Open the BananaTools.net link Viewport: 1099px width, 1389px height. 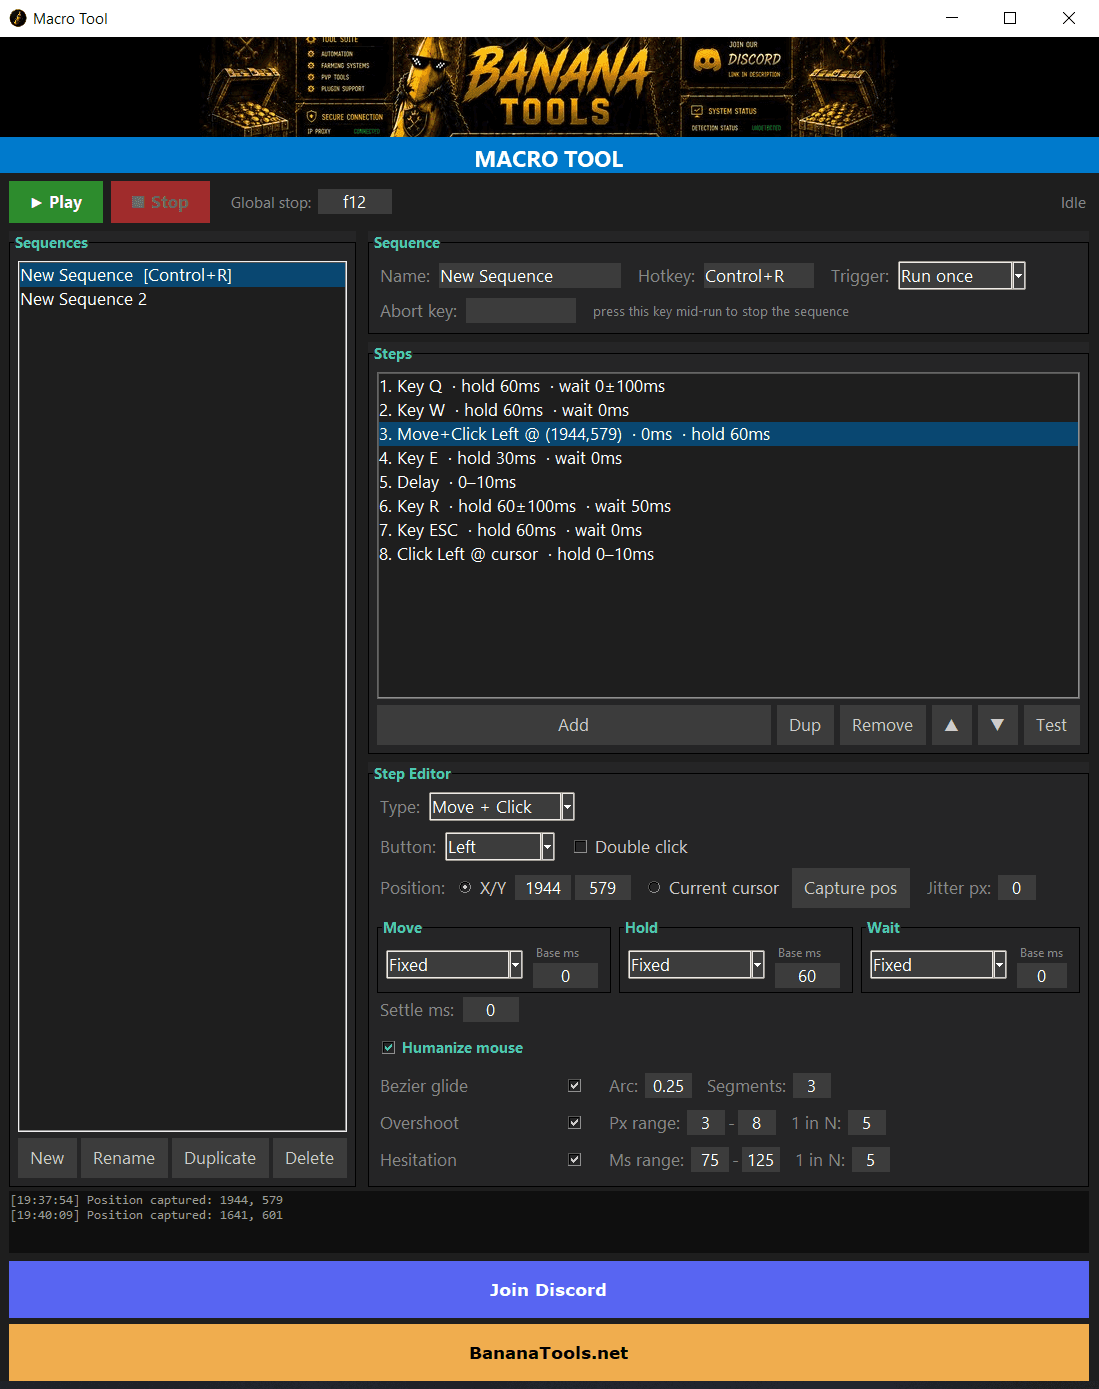tap(549, 1353)
